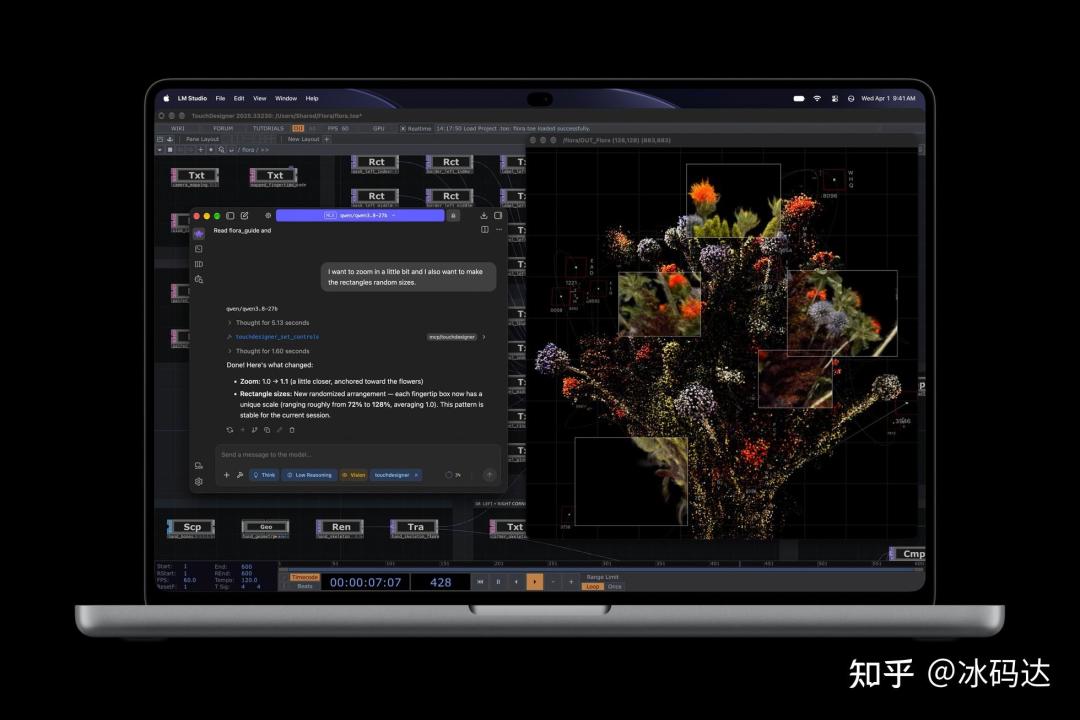Toggle the LM Studio sidebar panel icon
1080x720 pixels.
(x=231, y=216)
